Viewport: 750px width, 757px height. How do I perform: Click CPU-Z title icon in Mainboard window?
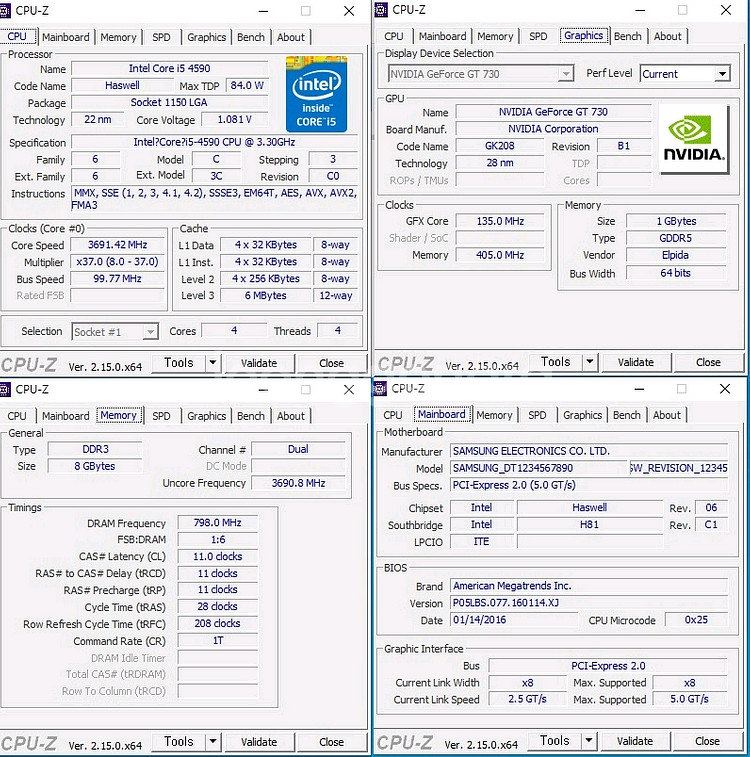(x=380, y=388)
